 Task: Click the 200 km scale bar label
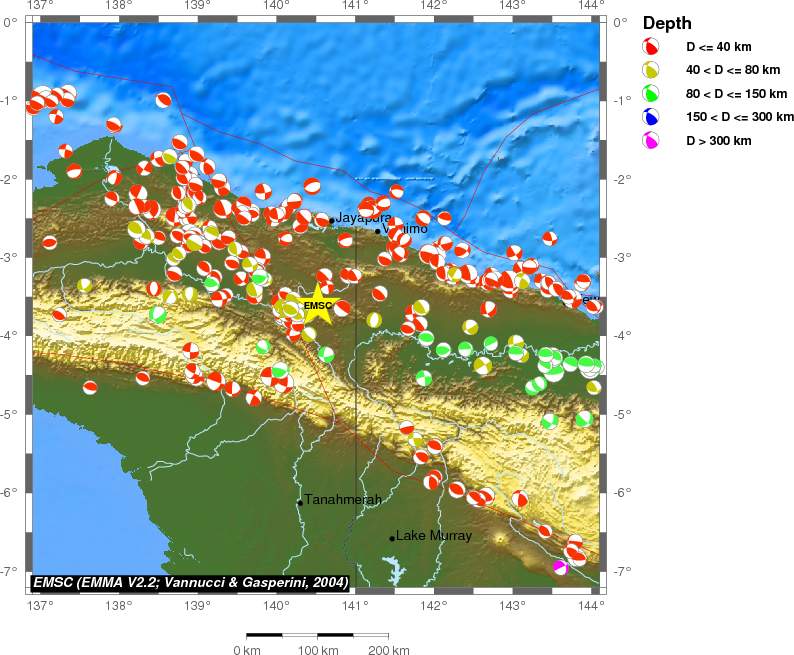tap(388, 651)
